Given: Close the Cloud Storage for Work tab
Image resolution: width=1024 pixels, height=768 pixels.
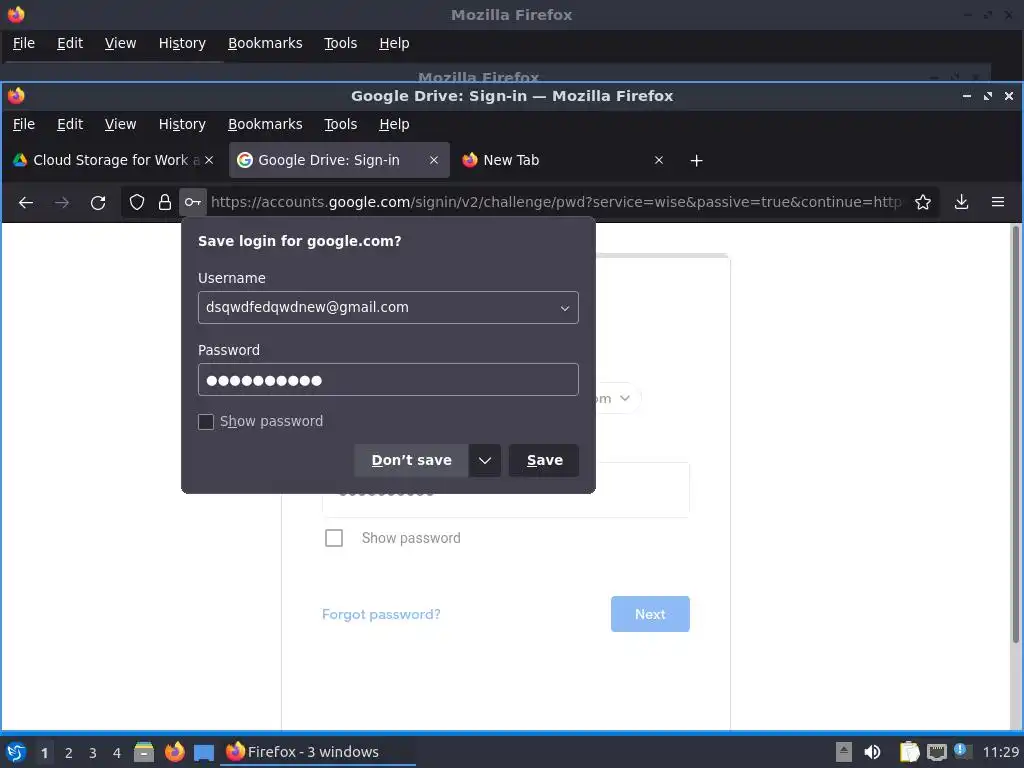Looking at the screenshot, I should 209,160.
